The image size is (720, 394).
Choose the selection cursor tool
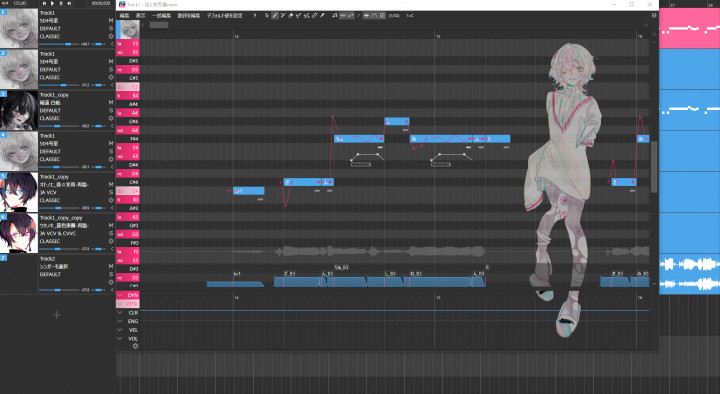point(267,16)
